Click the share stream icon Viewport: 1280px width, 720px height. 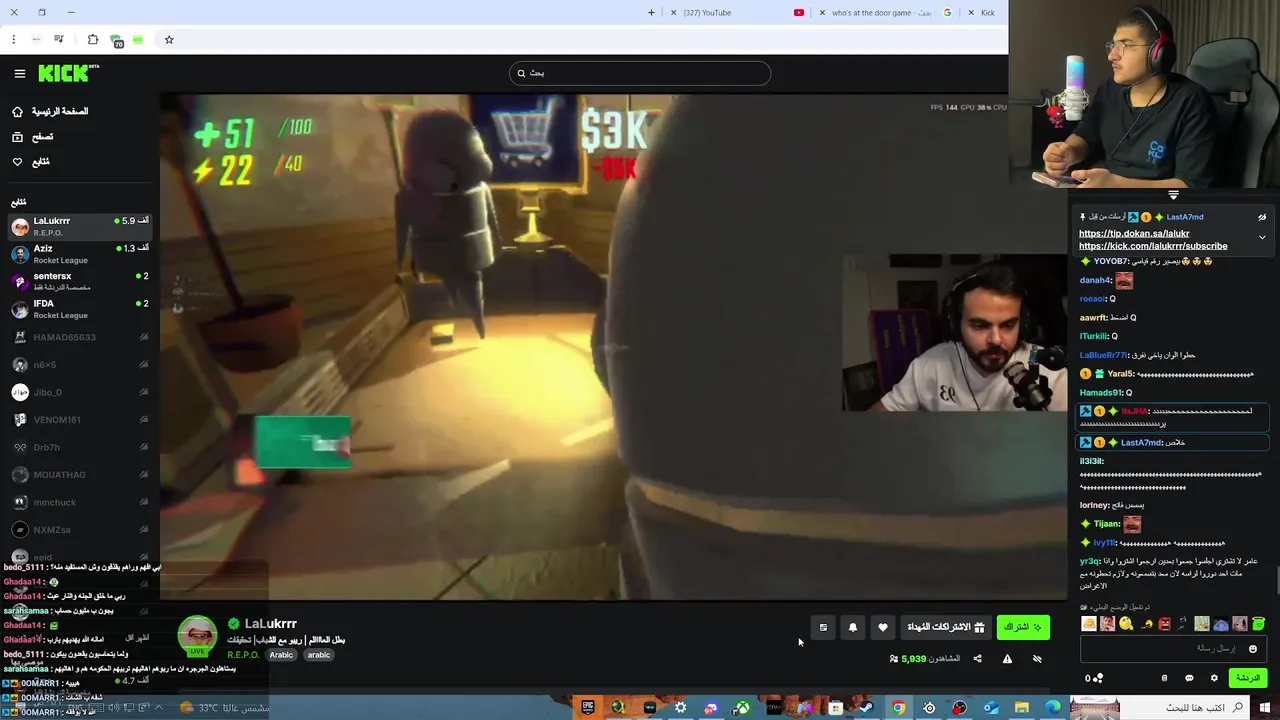tap(977, 659)
